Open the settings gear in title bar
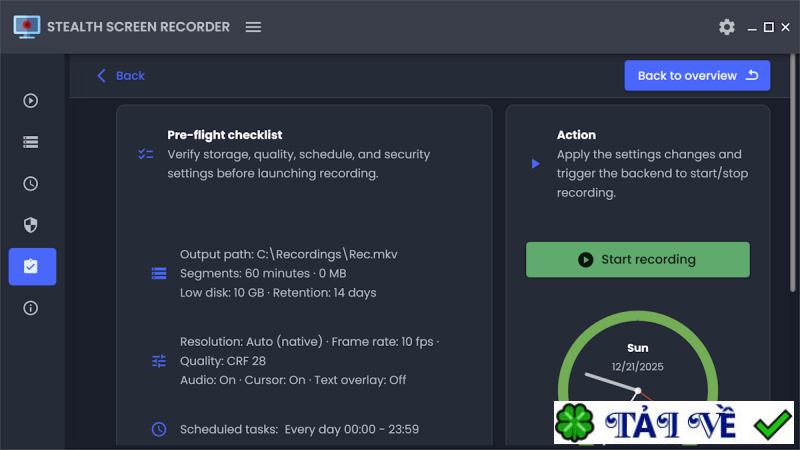The width and height of the screenshot is (800, 450). point(727,27)
